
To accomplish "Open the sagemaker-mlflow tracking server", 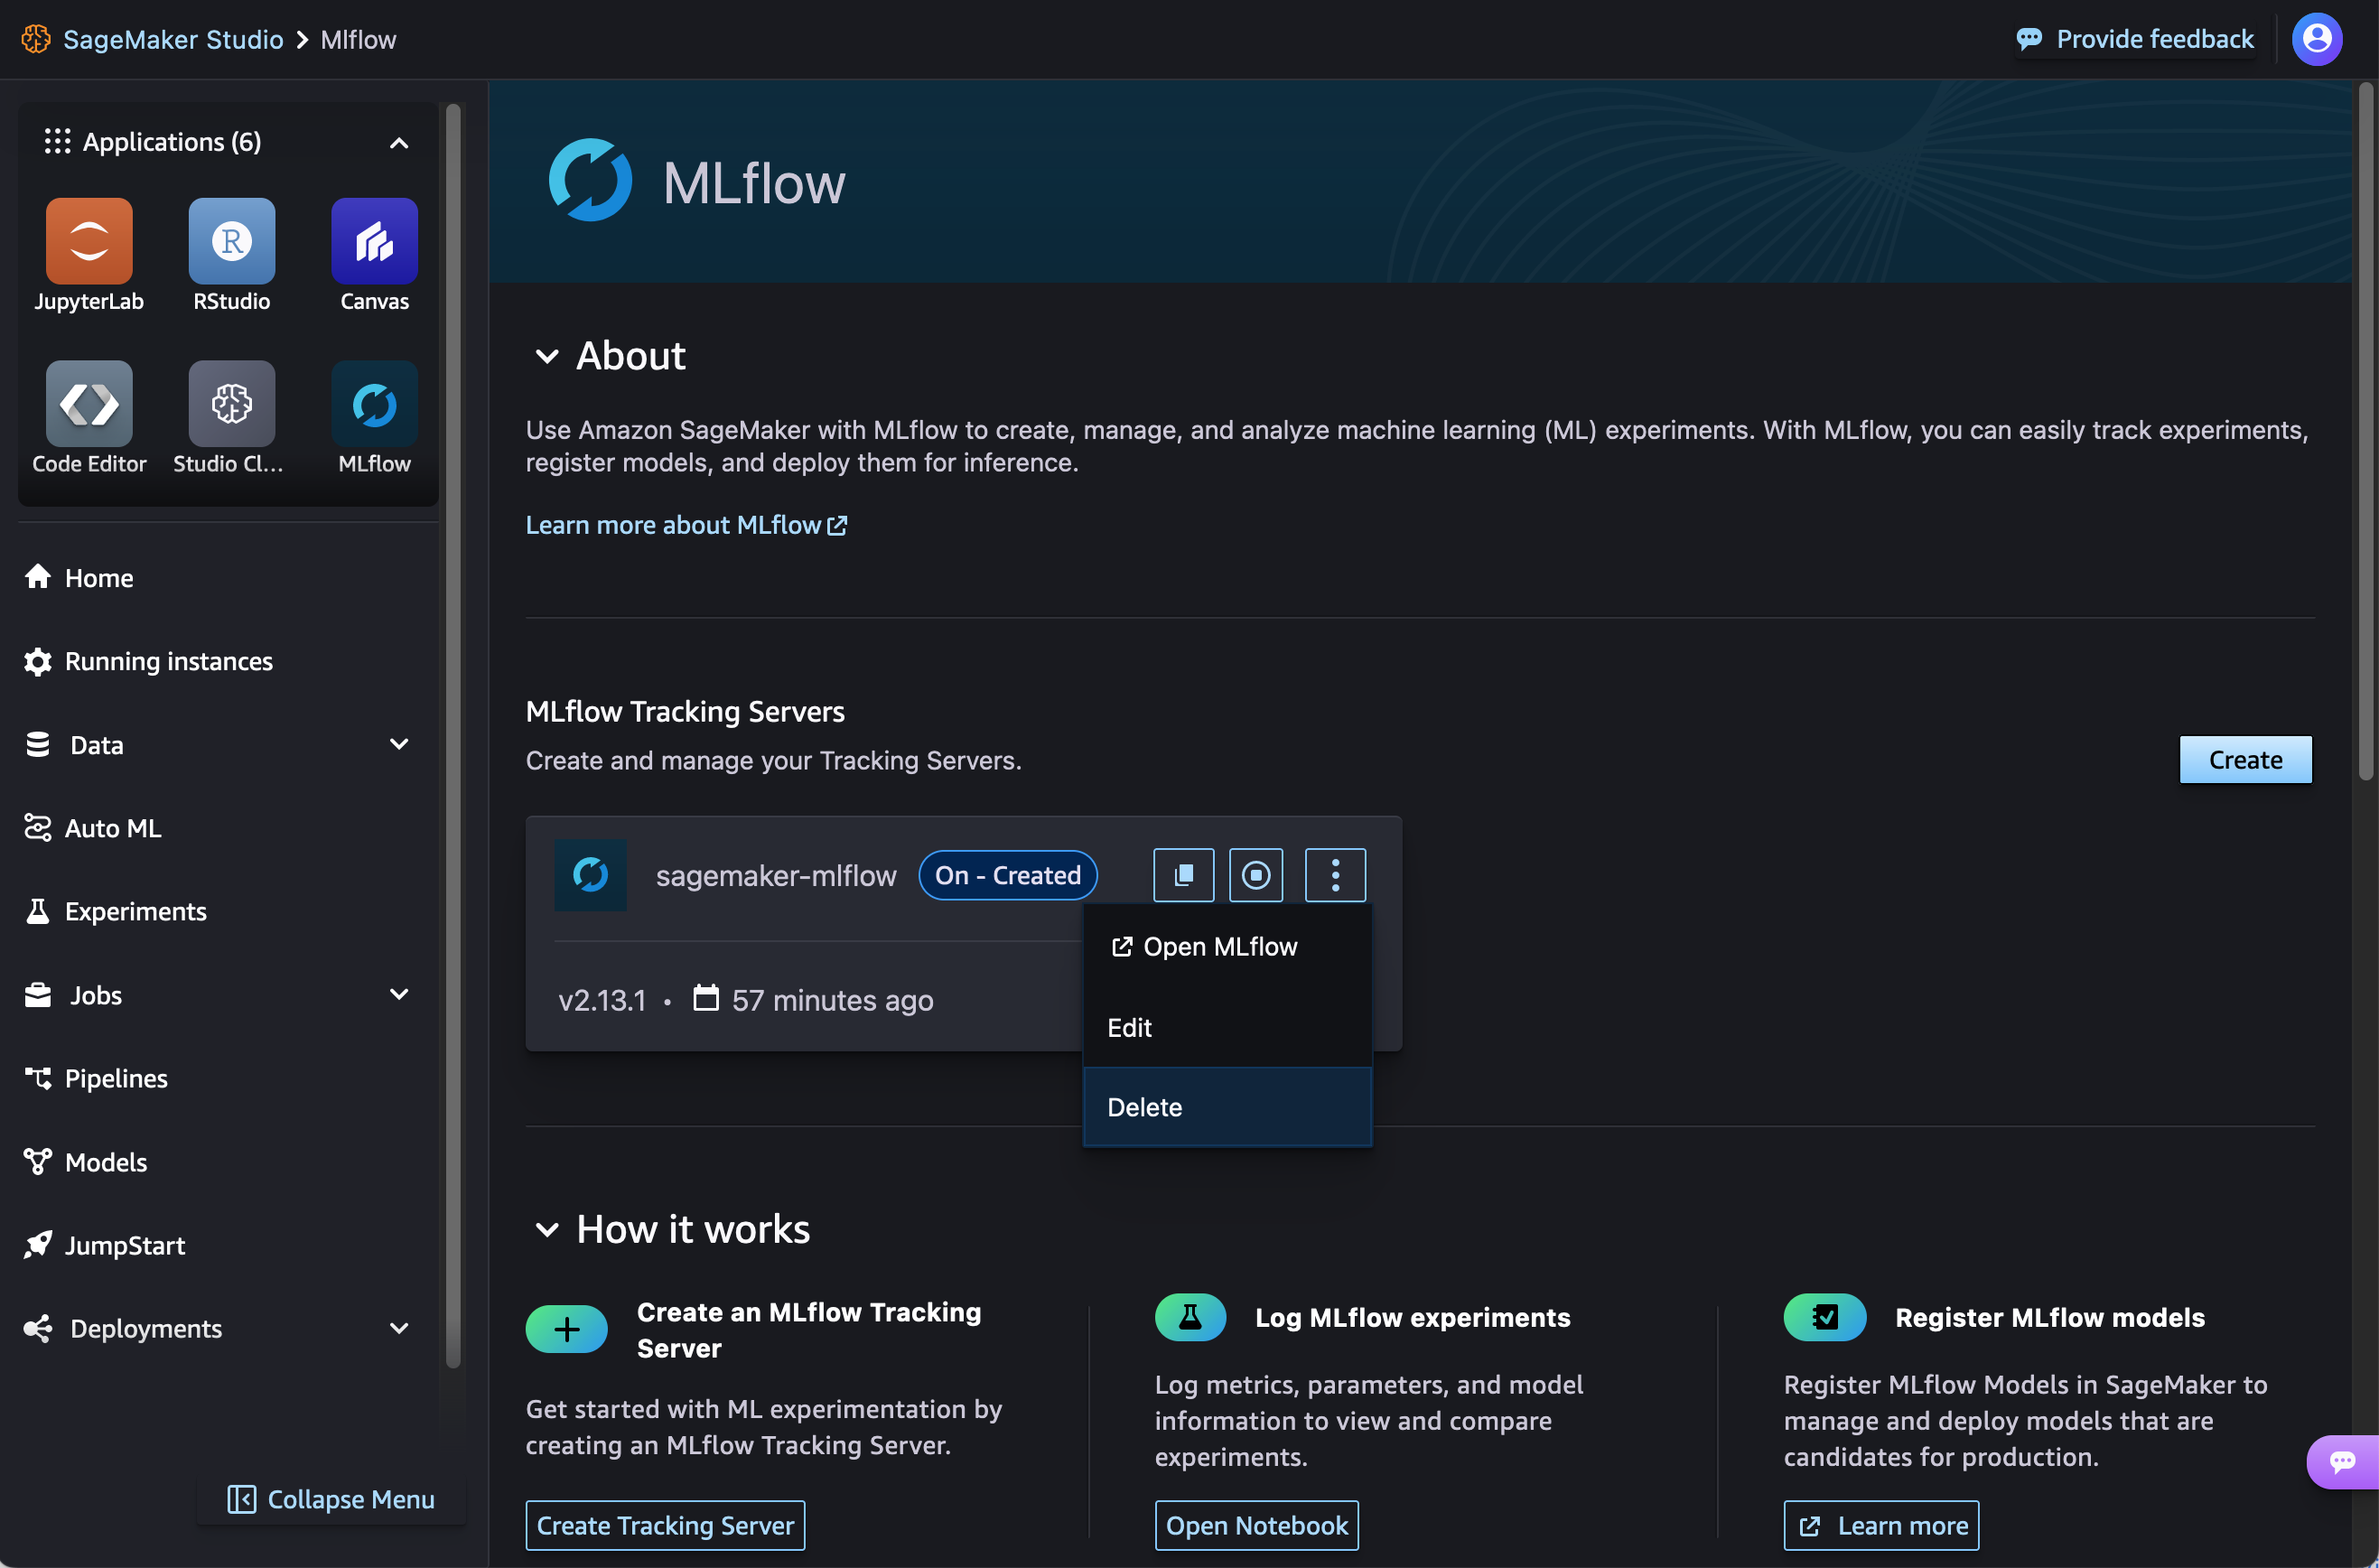I will point(1219,945).
